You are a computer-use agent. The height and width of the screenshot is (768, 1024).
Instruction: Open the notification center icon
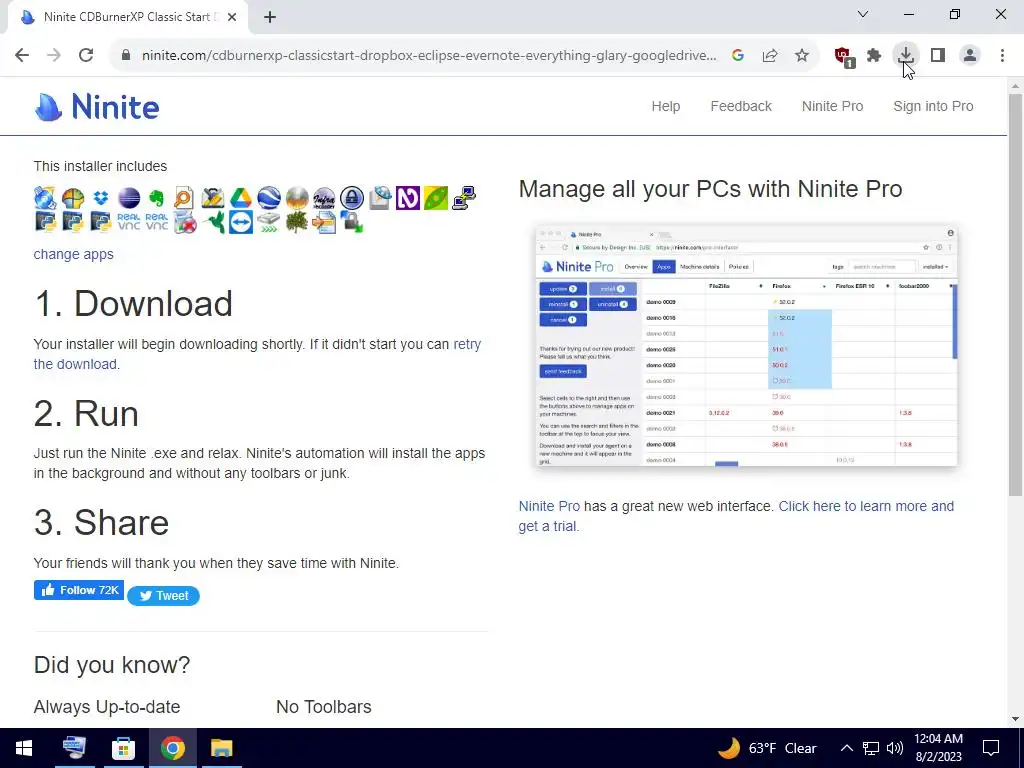coord(991,748)
